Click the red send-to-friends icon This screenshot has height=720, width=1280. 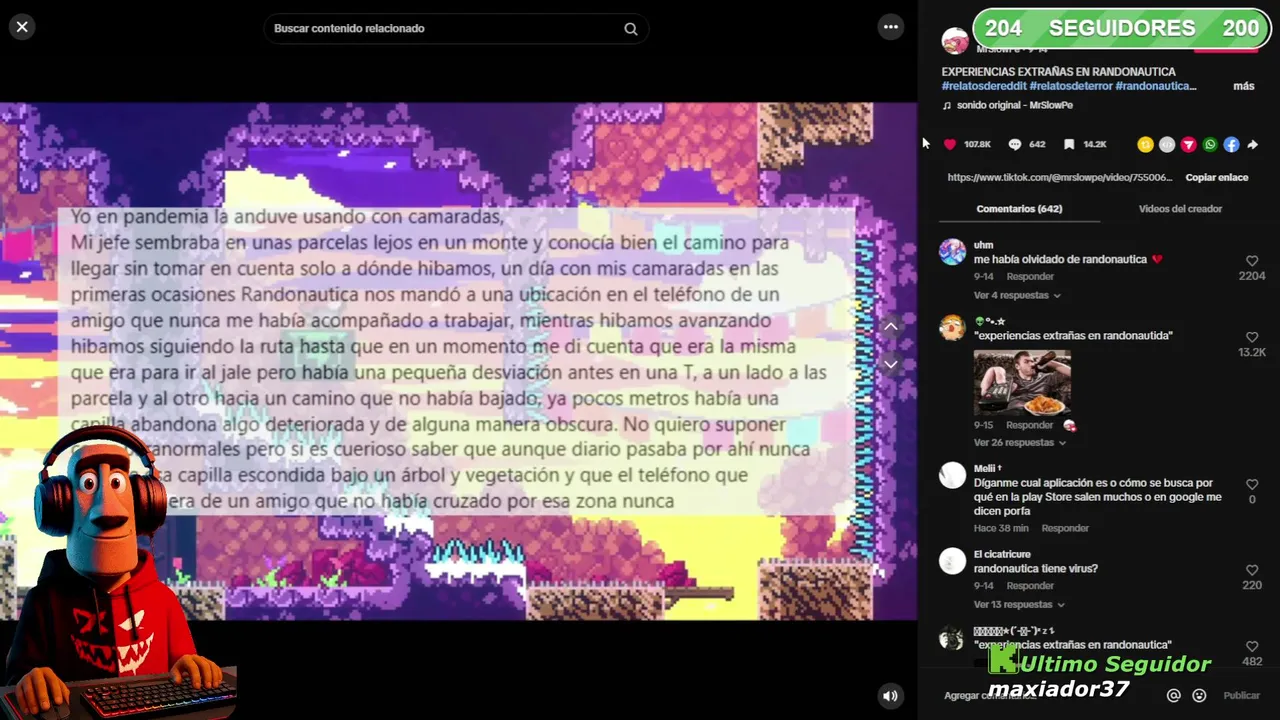pyautogui.click(x=1189, y=145)
